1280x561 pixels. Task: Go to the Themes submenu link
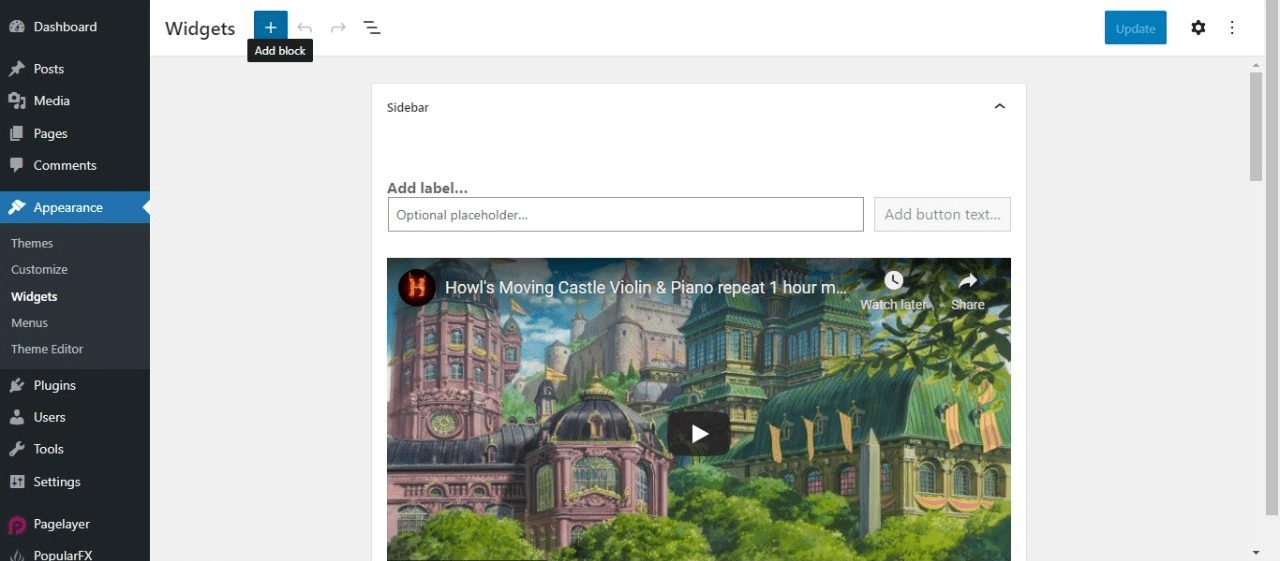(x=32, y=243)
